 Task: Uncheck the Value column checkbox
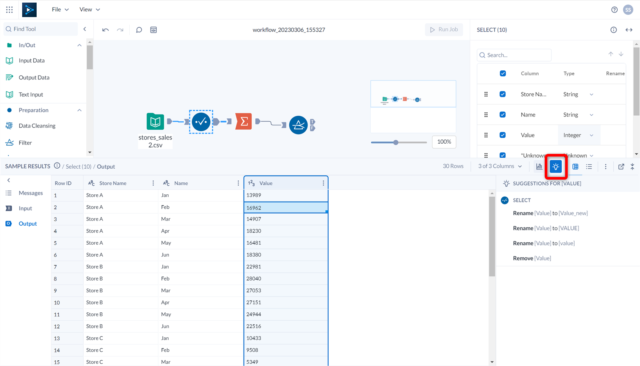503,135
